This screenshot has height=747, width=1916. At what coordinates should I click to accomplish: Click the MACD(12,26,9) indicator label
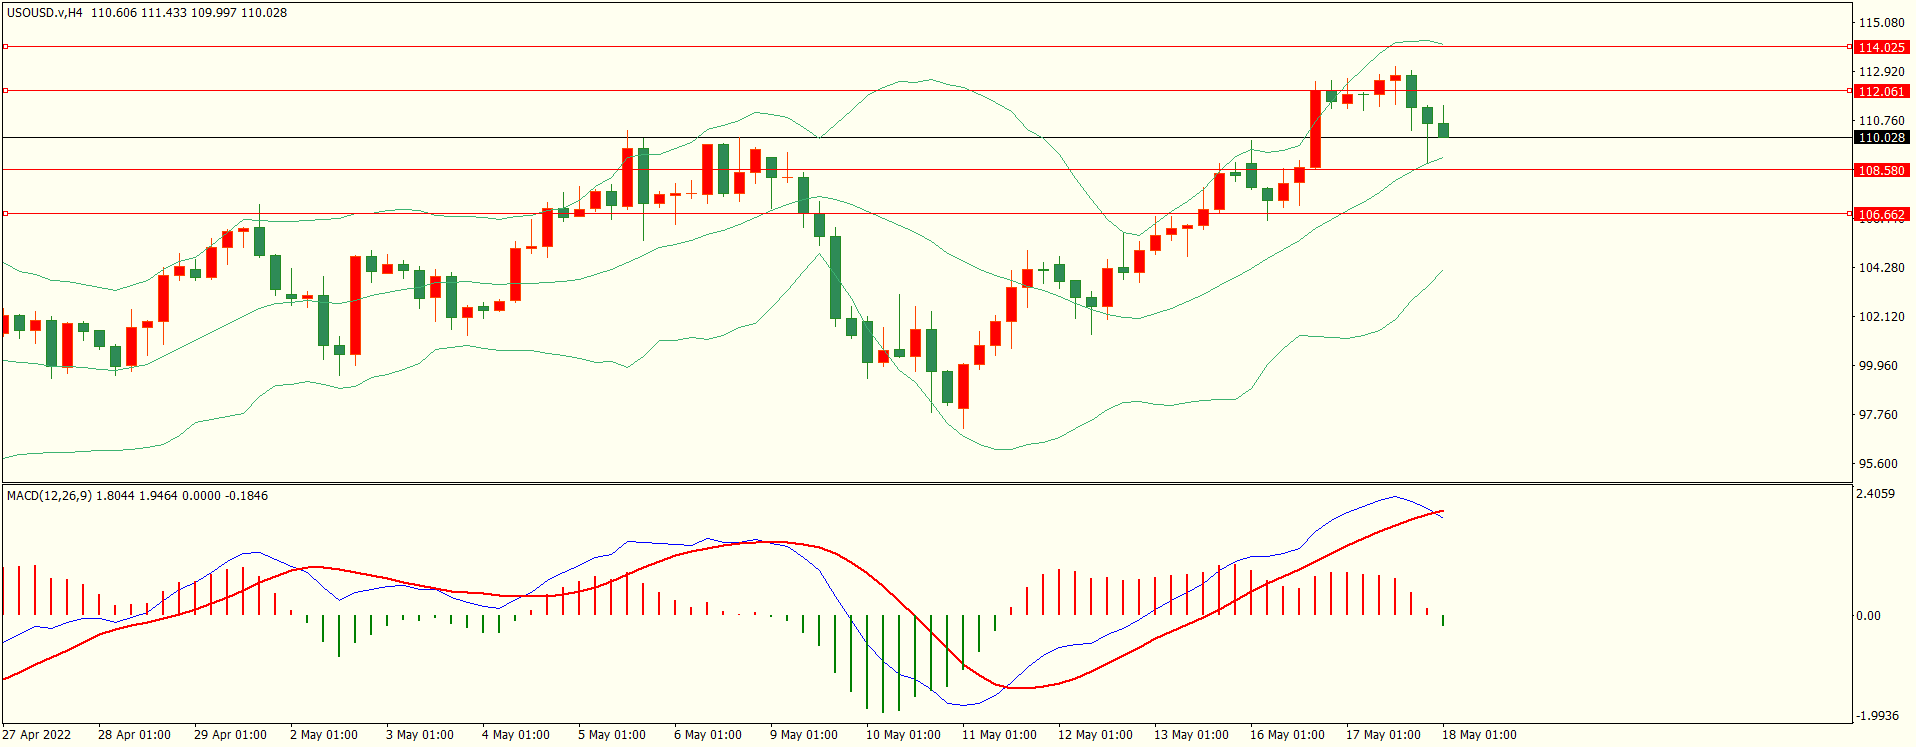[49, 495]
